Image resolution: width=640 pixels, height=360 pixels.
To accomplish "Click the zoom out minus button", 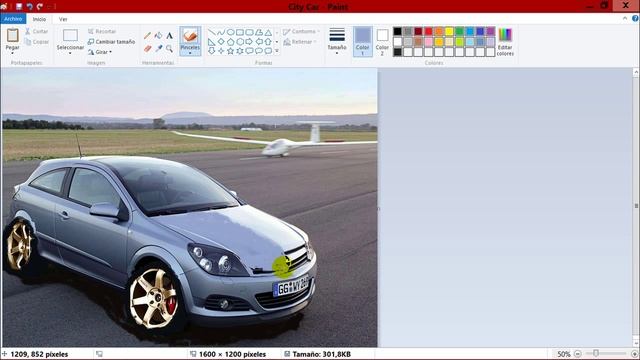I will click(578, 354).
